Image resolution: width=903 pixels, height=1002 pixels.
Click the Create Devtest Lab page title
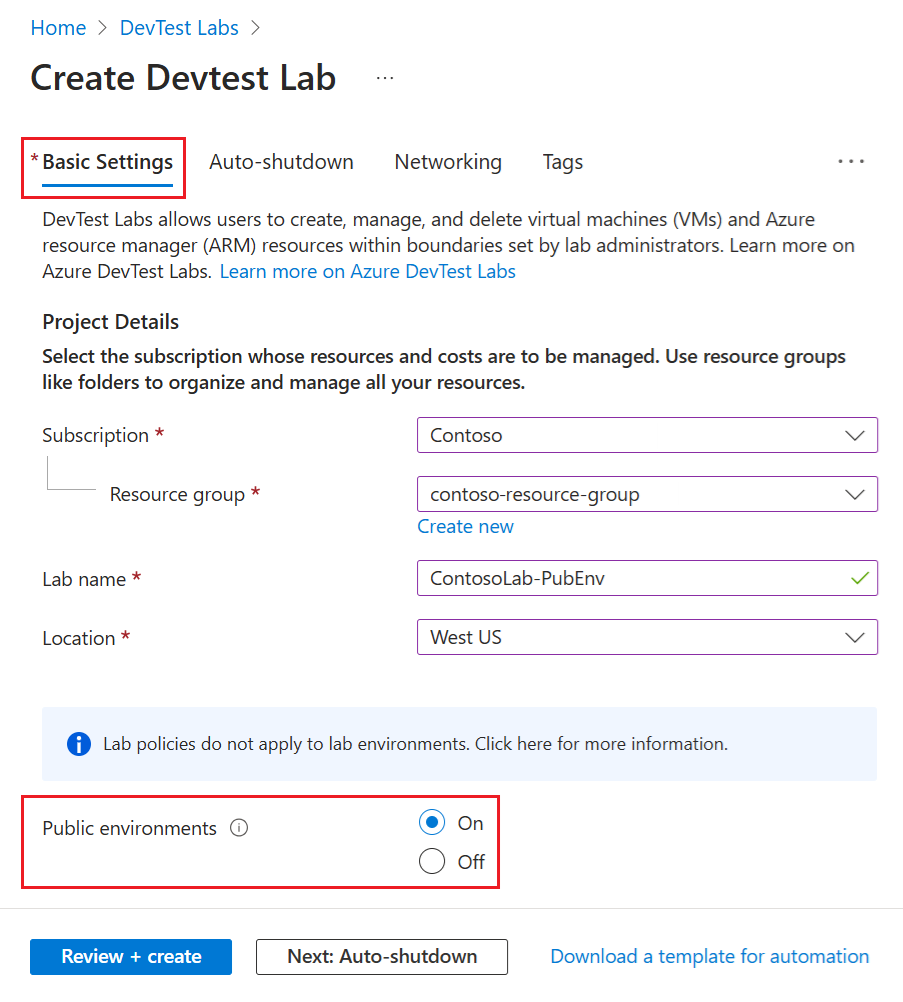click(x=183, y=78)
